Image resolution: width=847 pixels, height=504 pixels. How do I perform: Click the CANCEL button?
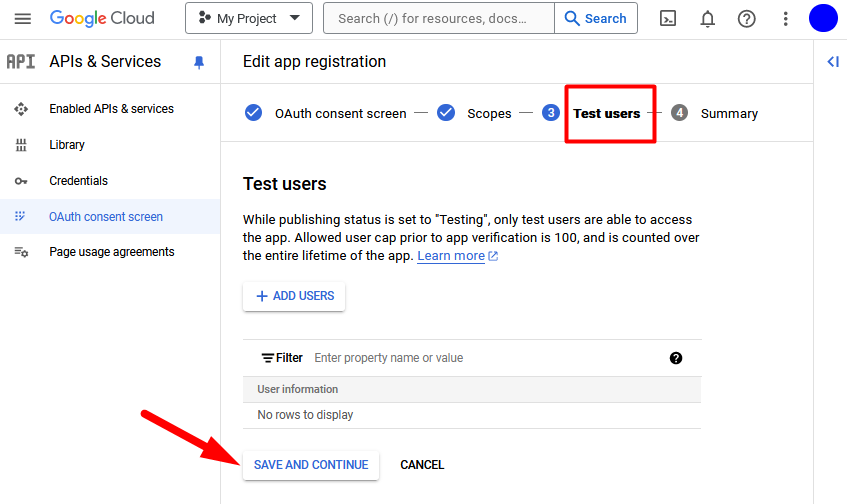[x=422, y=465]
